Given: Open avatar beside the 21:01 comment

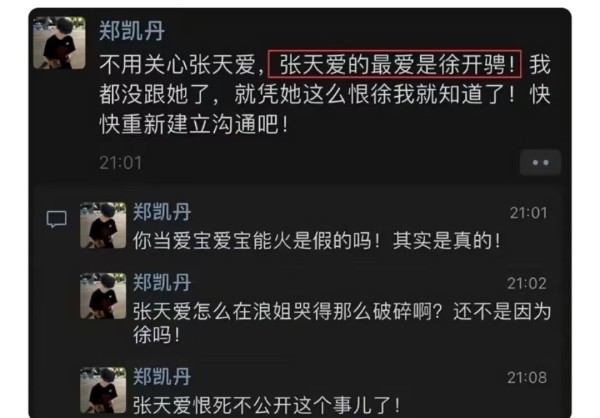Looking at the screenshot, I should pos(103,225).
